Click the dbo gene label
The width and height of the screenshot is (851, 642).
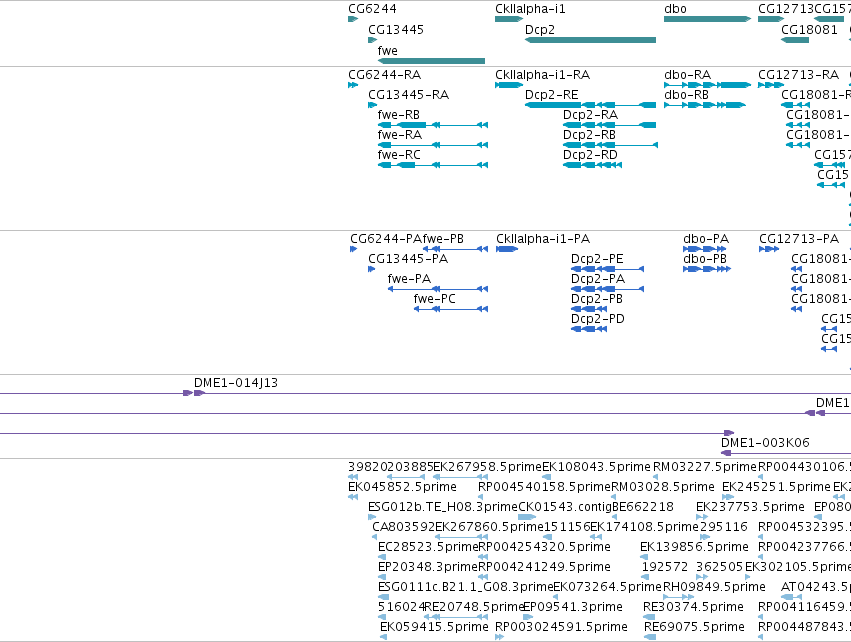point(675,9)
